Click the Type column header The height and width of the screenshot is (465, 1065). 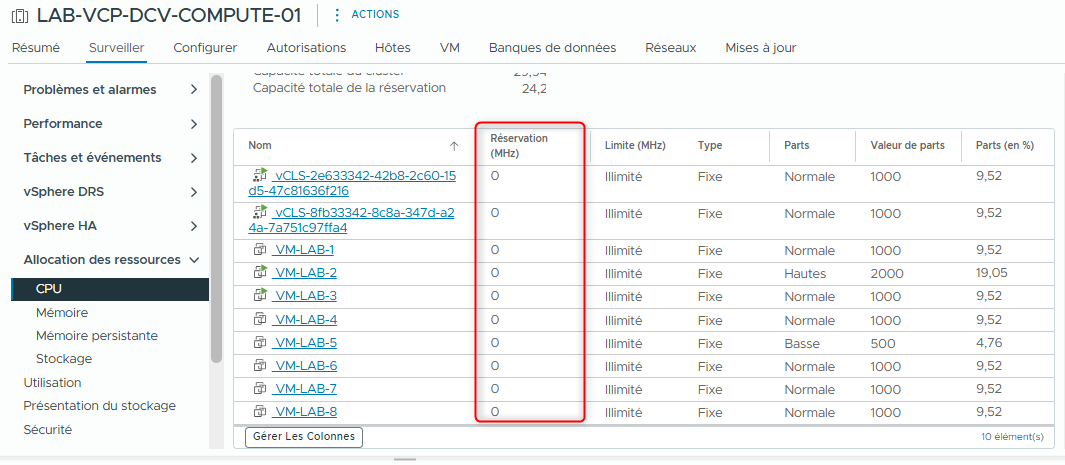tap(709, 145)
